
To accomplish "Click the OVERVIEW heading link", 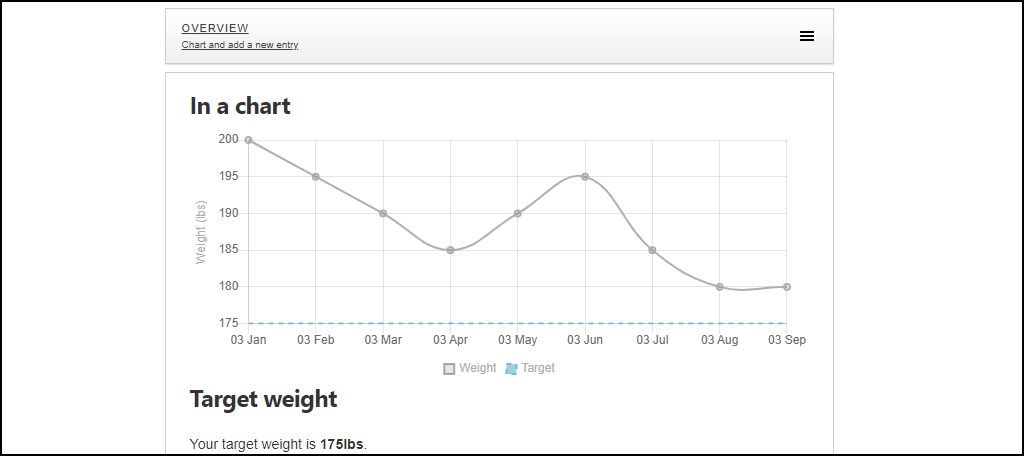I will coord(215,28).
